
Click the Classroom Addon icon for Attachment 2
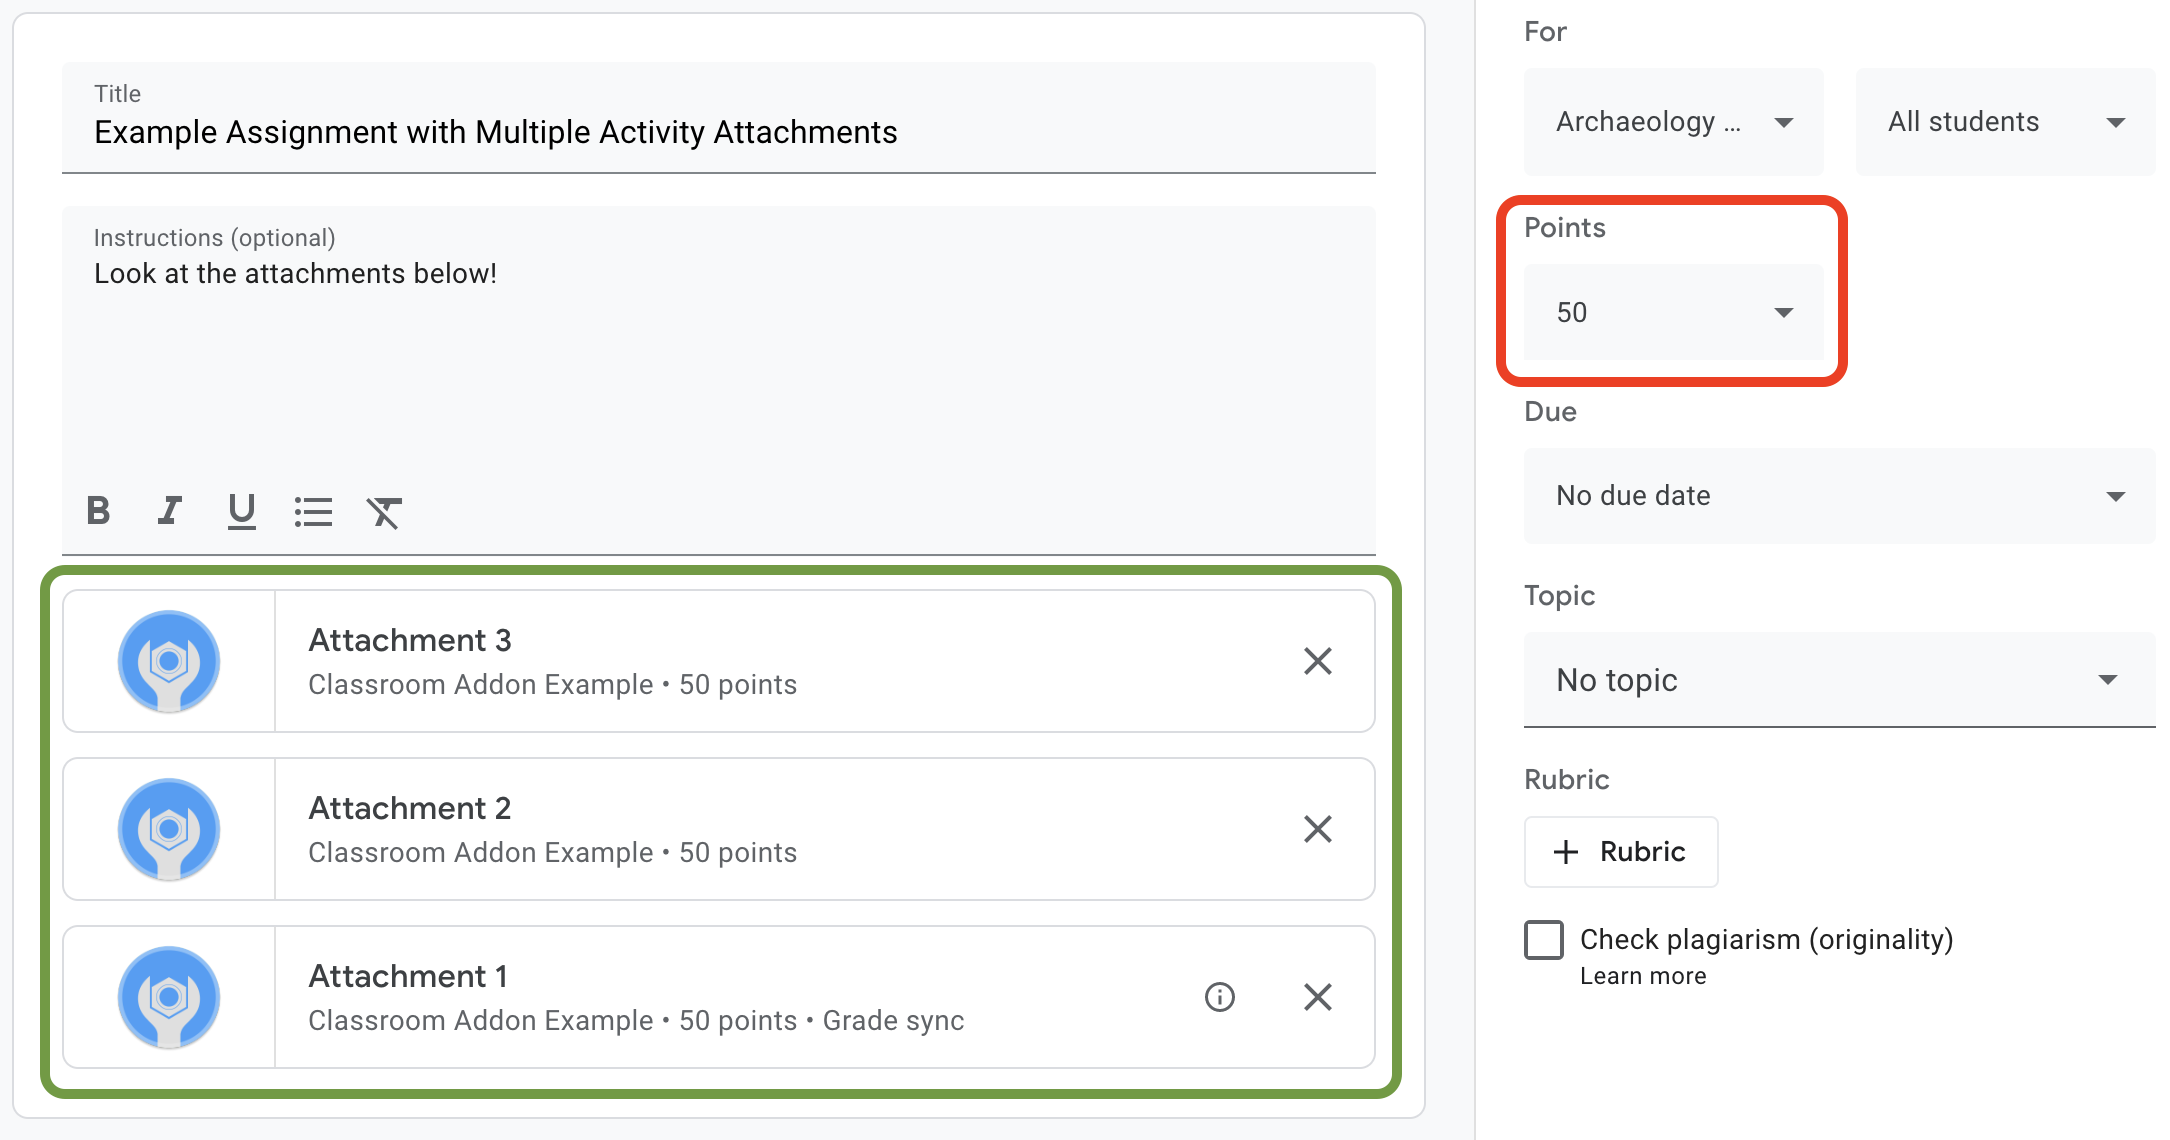[x=168, y=828]
